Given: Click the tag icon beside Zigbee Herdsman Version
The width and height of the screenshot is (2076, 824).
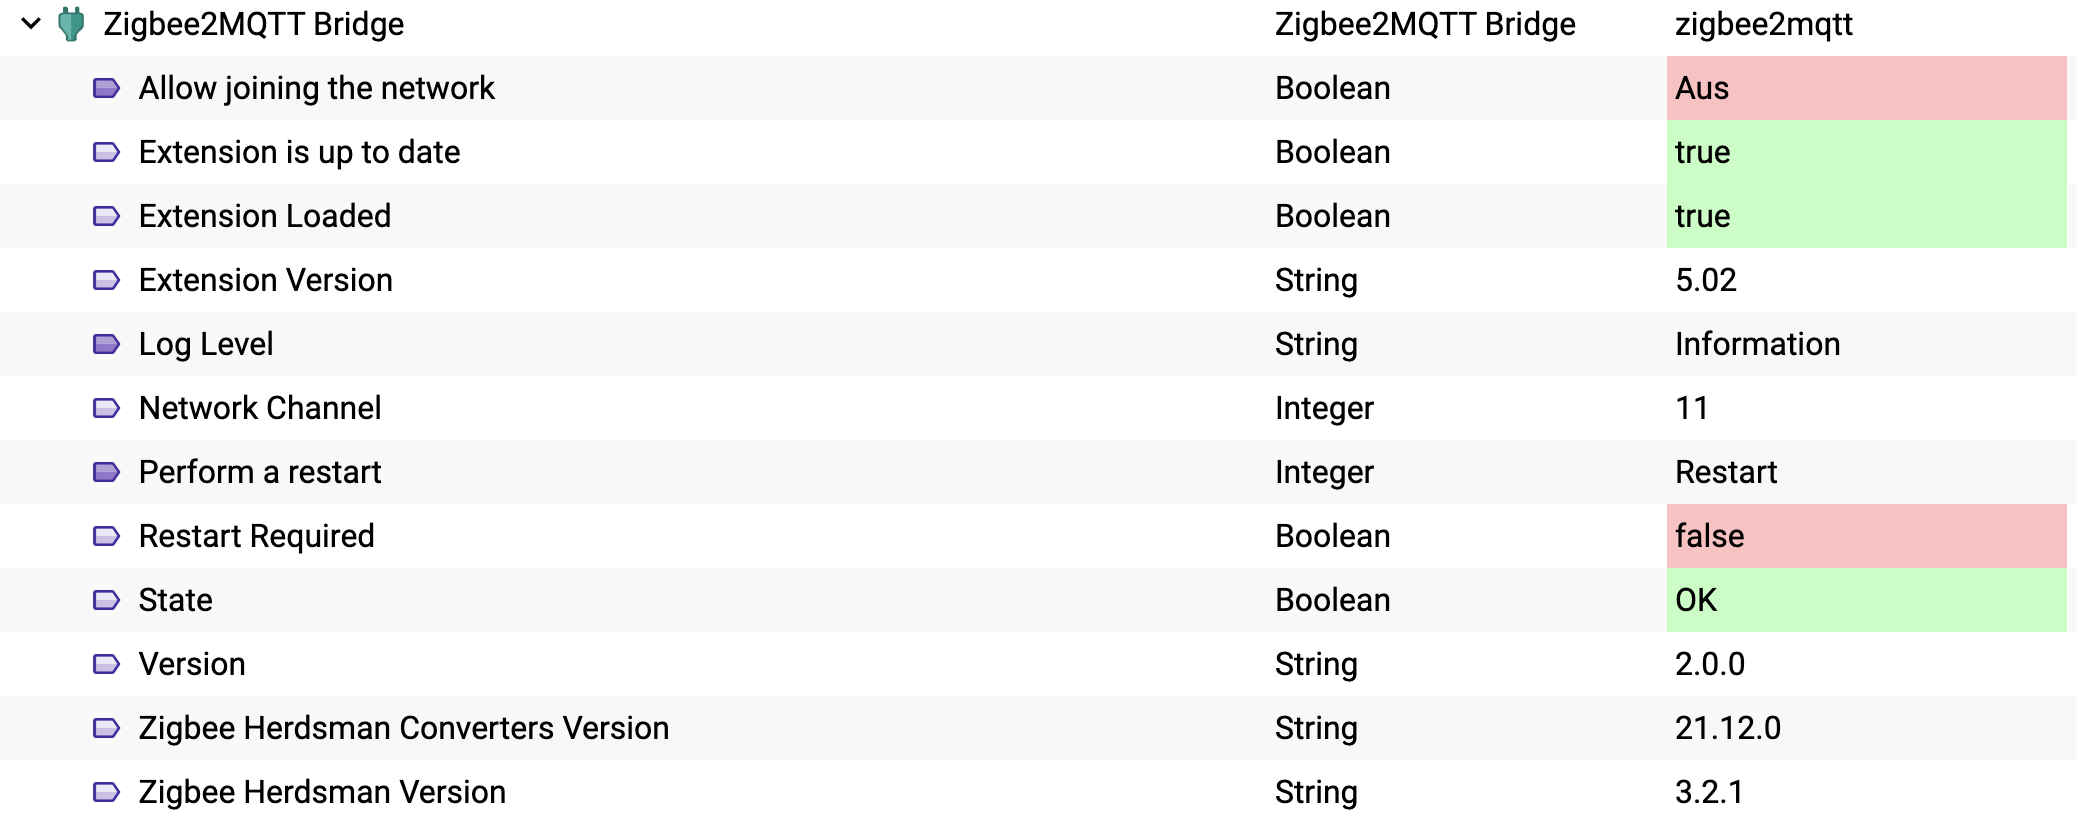Looking at the screenshot, I should click(106, 792).
